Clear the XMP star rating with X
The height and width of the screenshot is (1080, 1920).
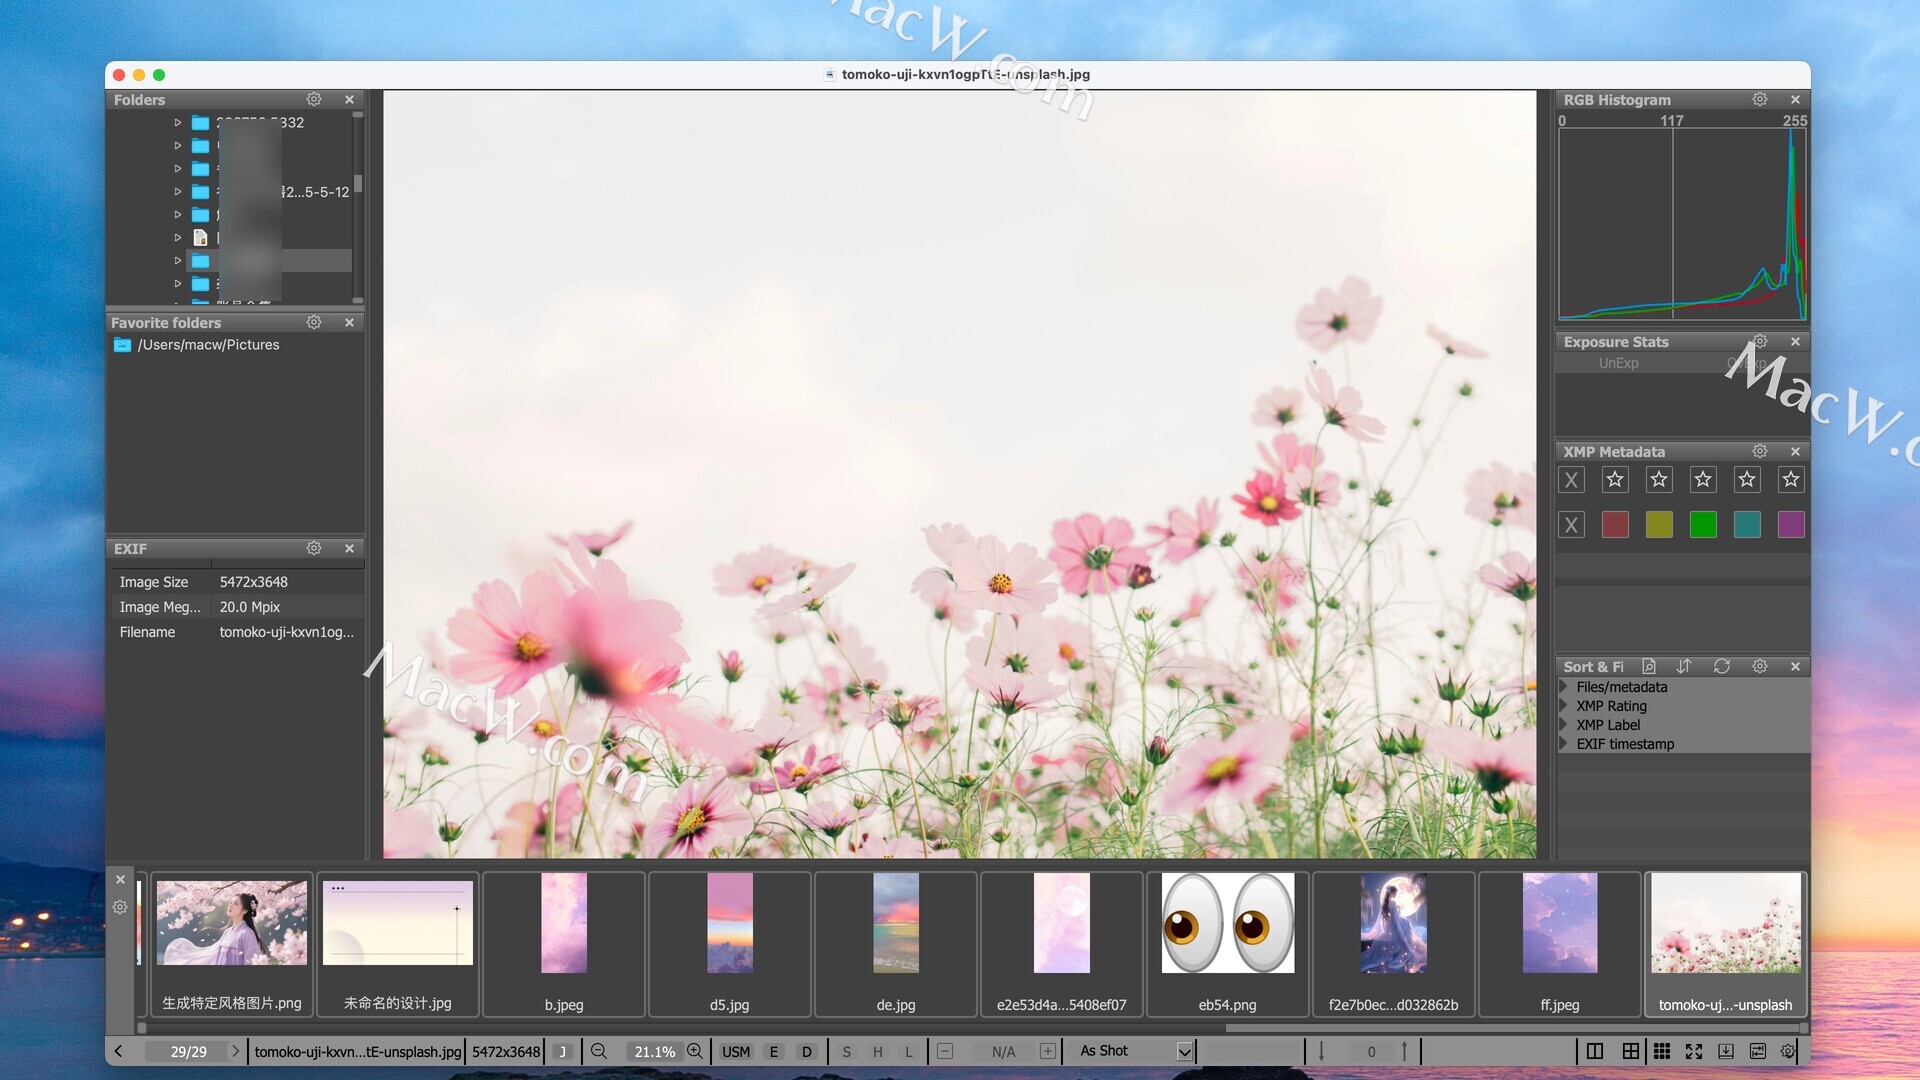pyautogui.click(x=1571, y=480)
